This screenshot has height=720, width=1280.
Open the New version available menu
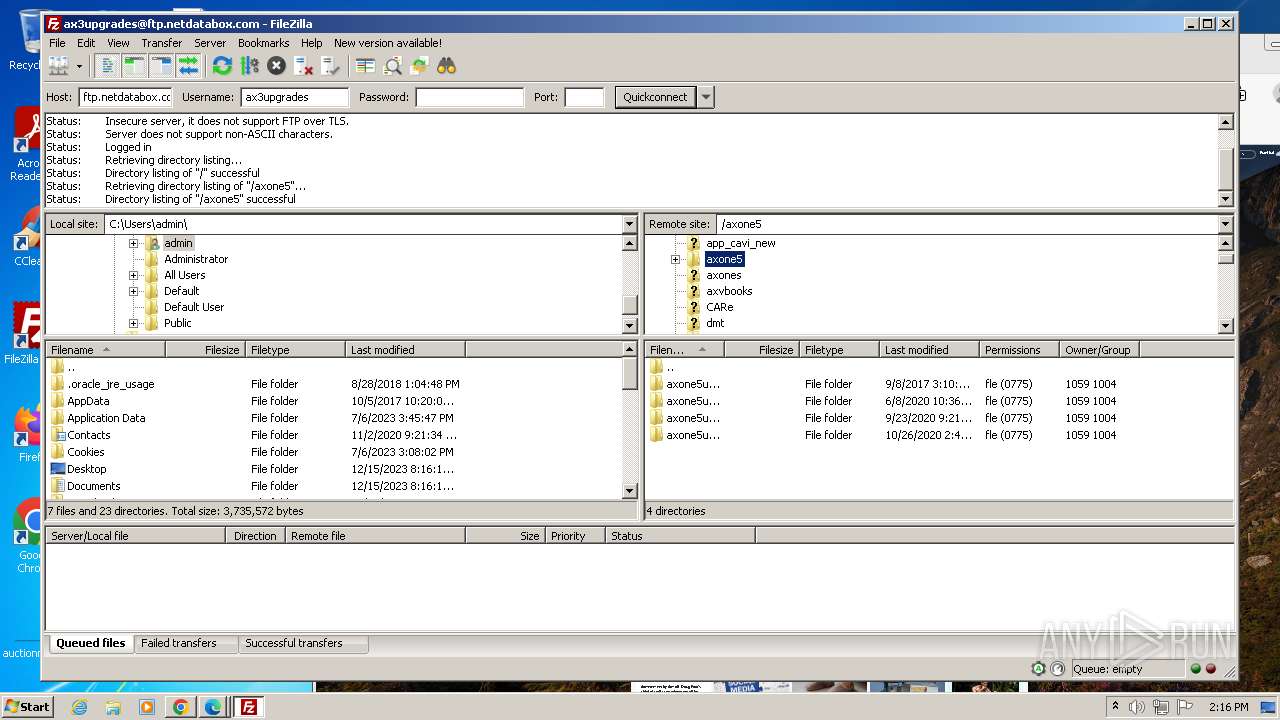[x=387, y=43]
